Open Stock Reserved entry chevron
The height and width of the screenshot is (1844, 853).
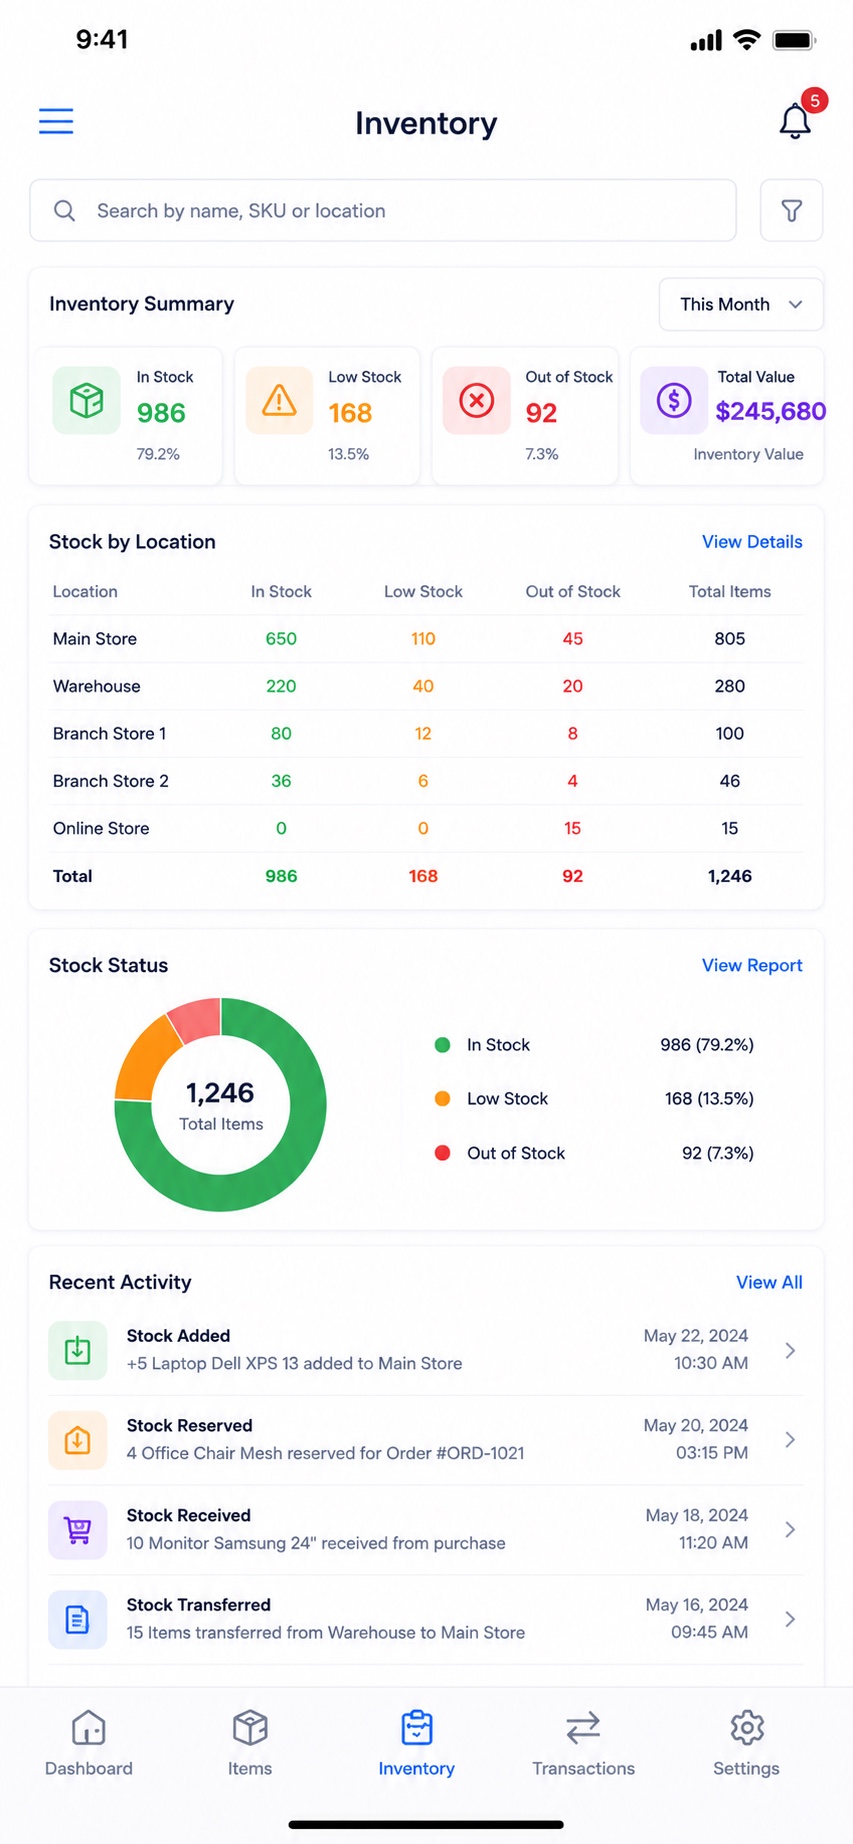click(790, 1440)
